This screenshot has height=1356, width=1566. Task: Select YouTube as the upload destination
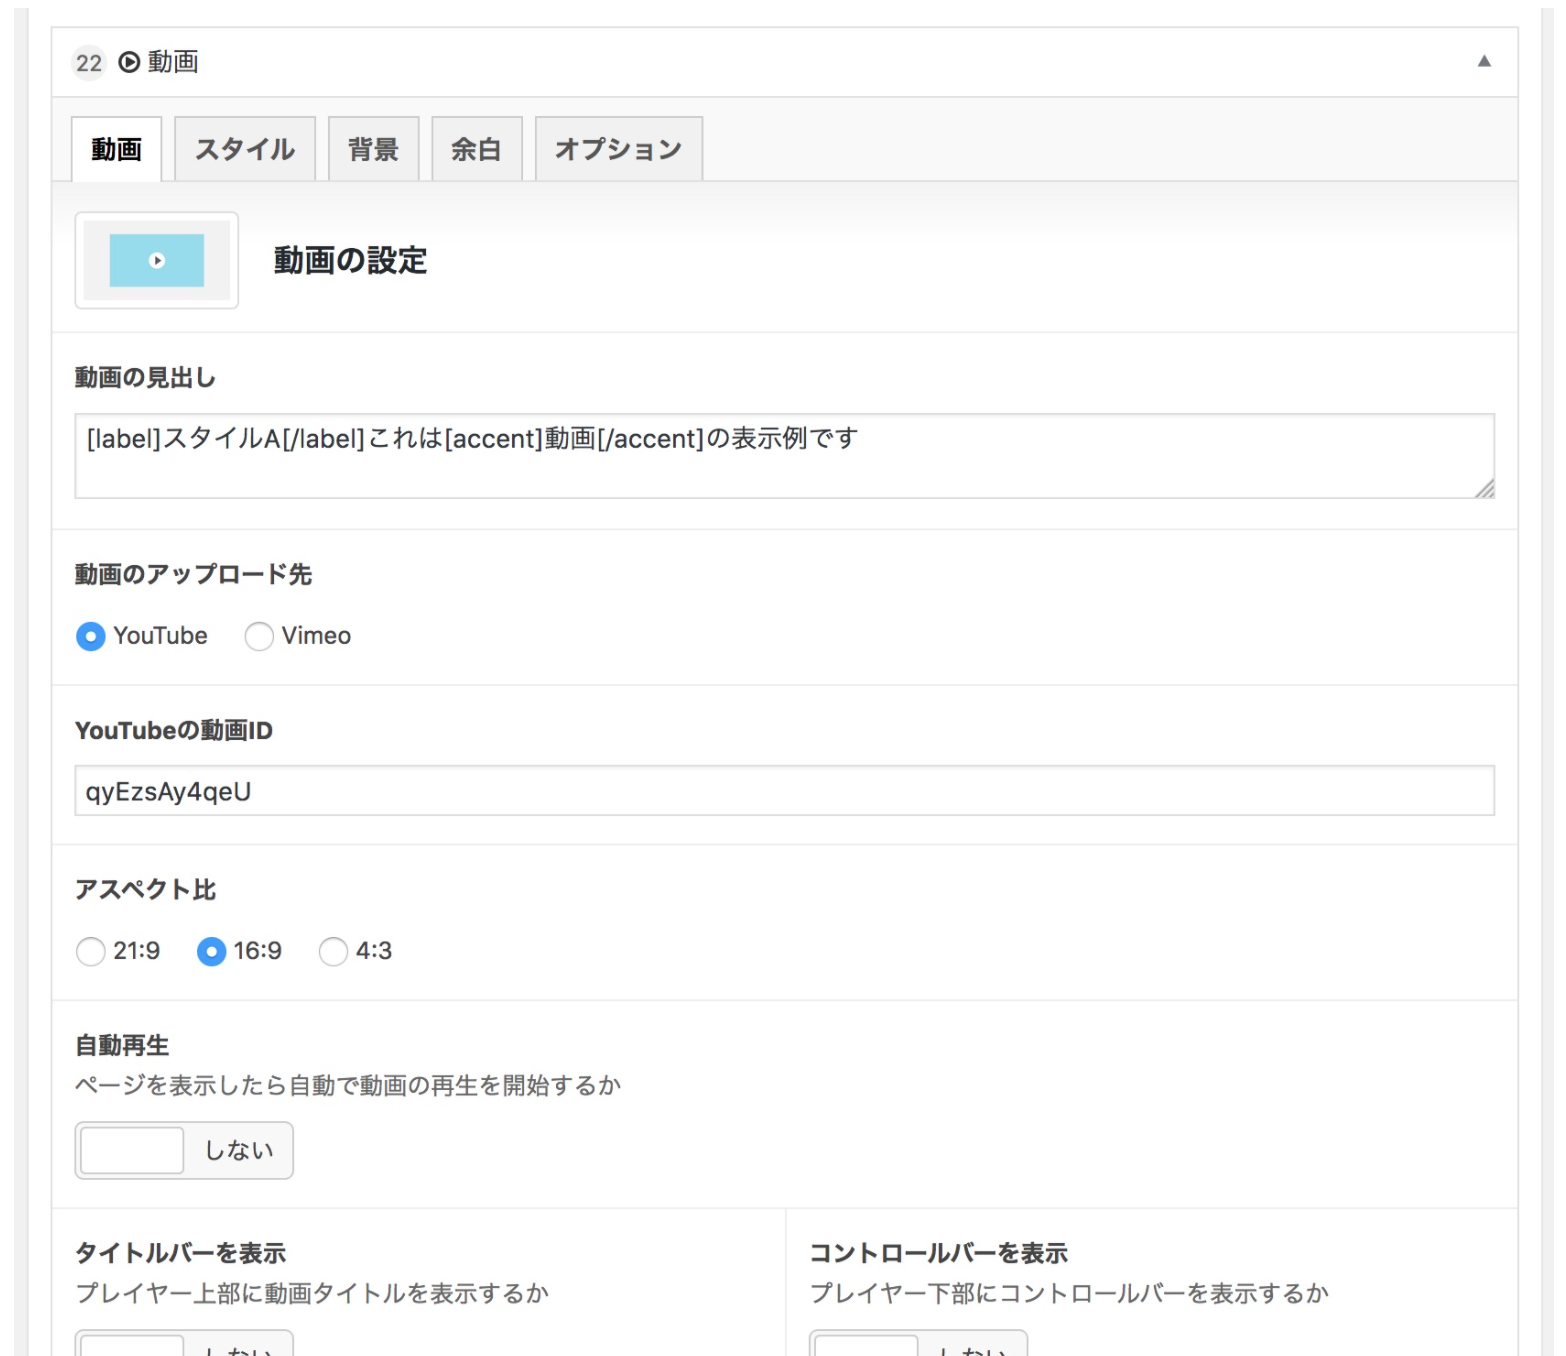click(x=91, y=636)
